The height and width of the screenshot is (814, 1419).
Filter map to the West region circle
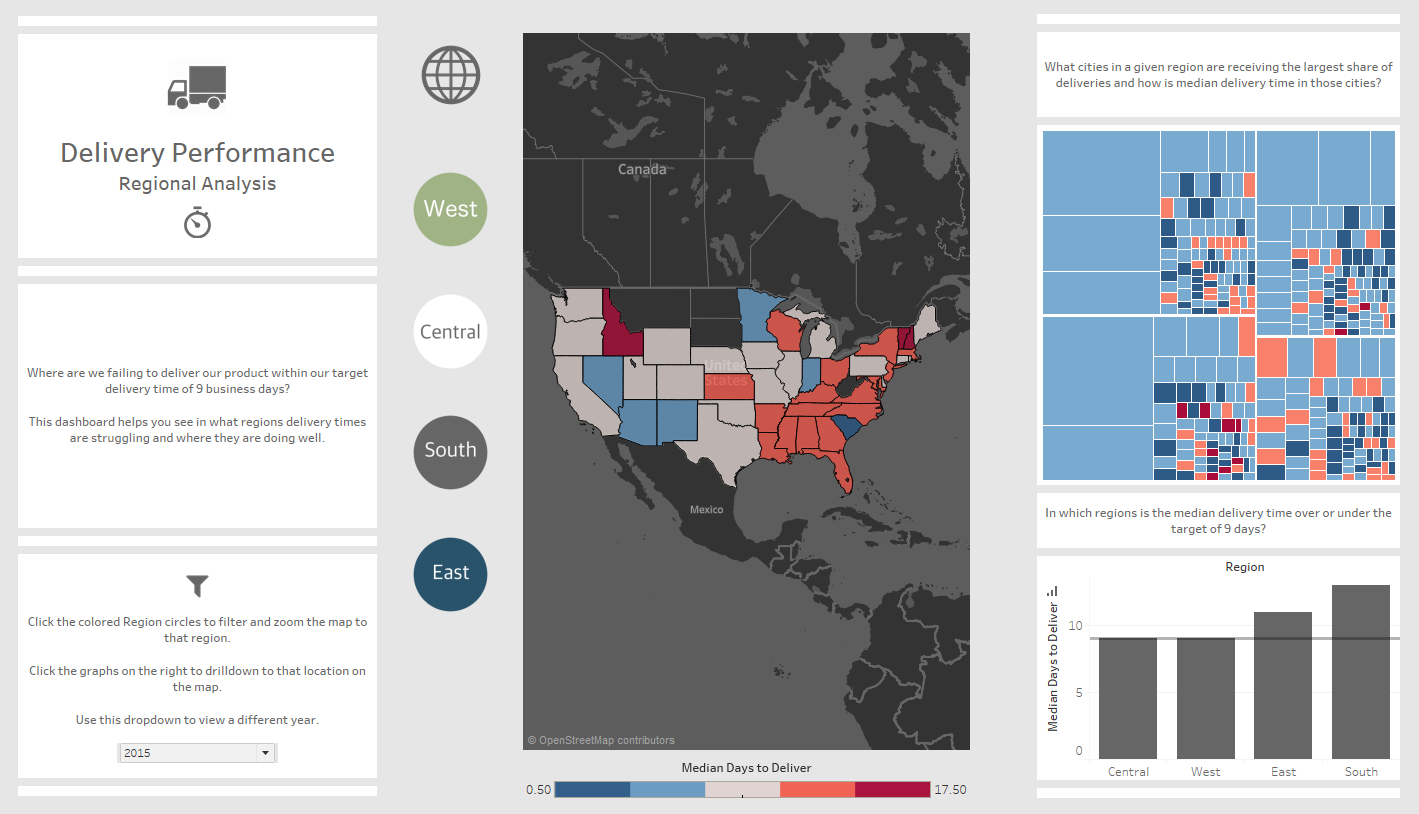pos(451,209)
